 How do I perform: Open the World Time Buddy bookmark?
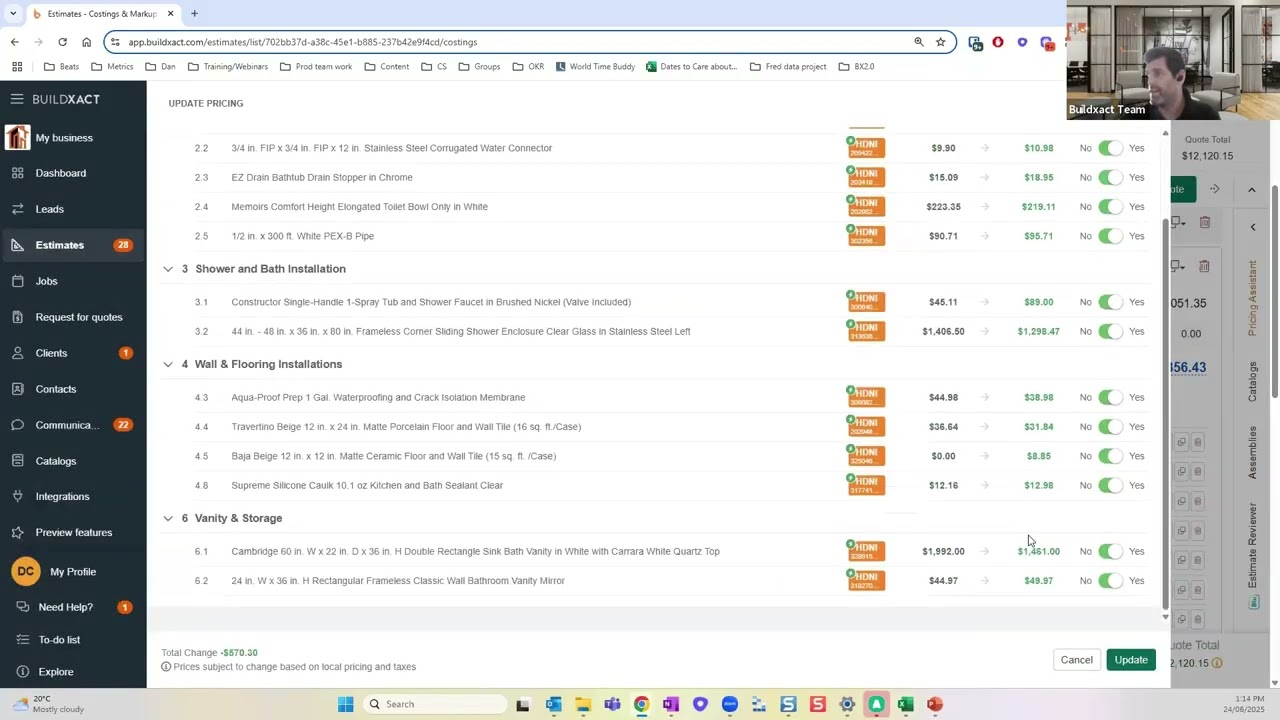595,67
